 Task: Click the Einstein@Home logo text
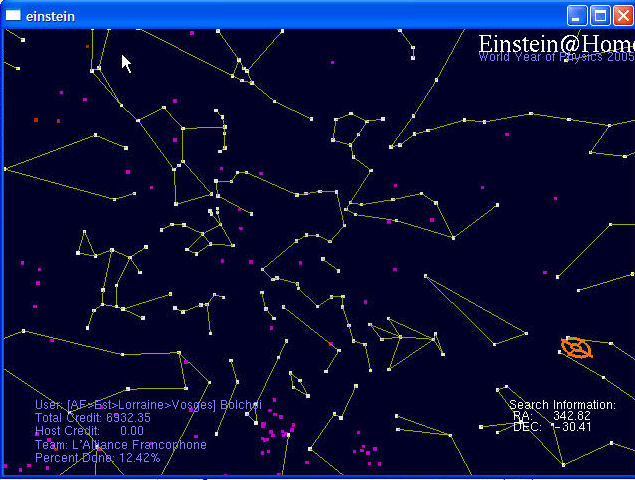pyautogui.click(x=555, y=43)
